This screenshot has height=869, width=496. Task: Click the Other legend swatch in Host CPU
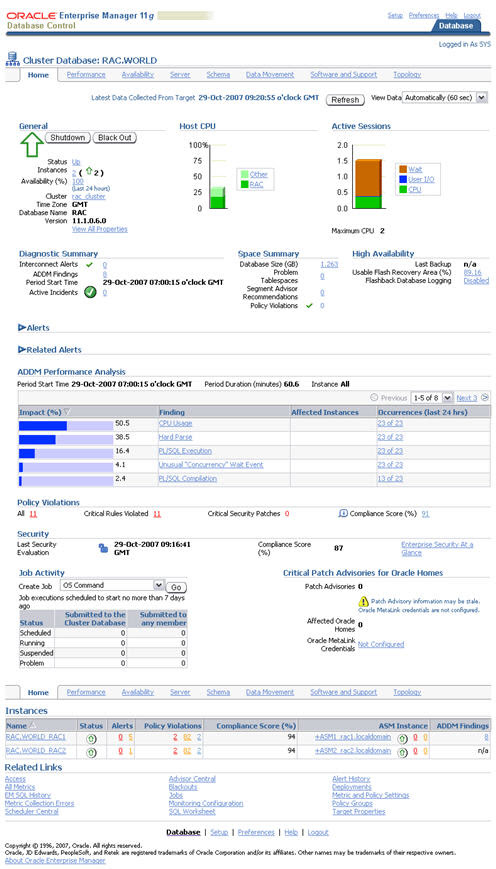coord(244,174)
